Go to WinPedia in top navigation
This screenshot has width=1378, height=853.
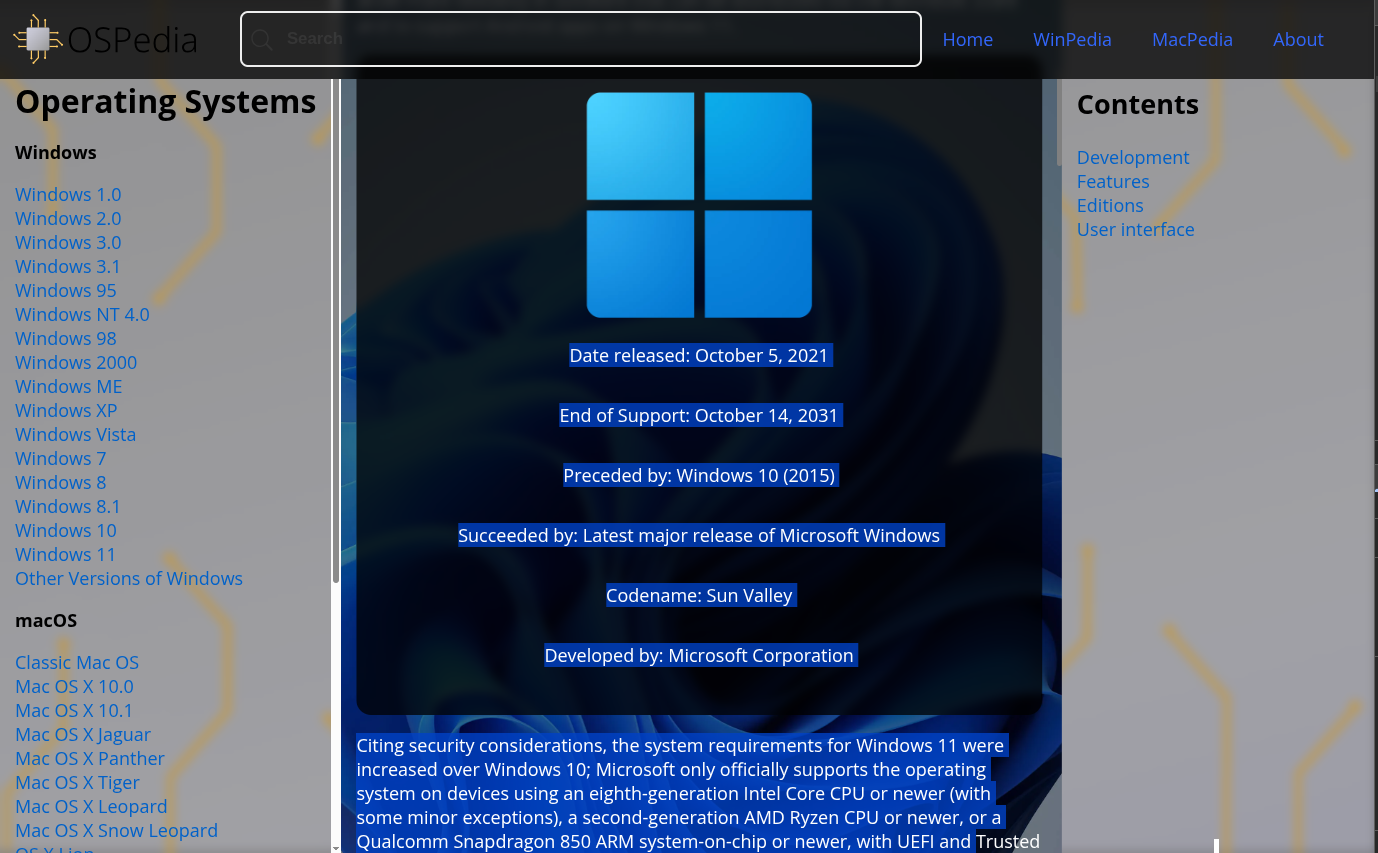coord(1072,39)
